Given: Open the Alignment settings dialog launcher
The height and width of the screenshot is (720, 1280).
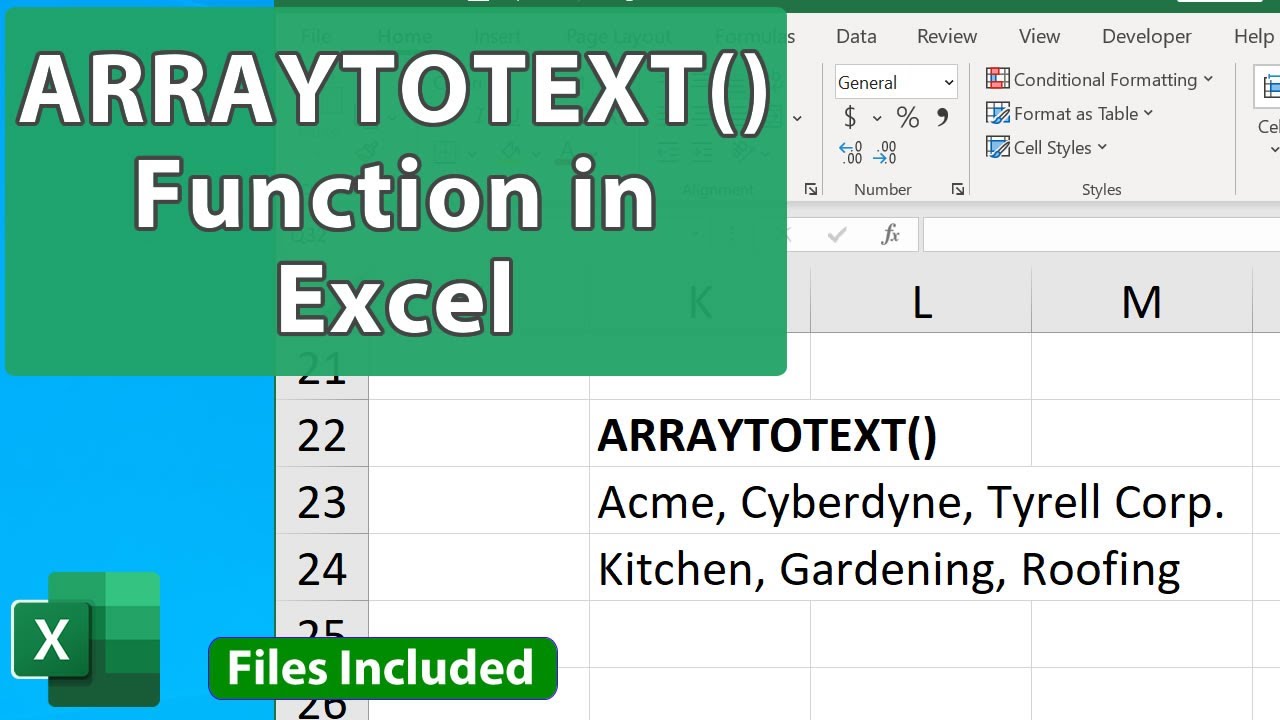Looking at the screenshot, I should coord(811,189).
